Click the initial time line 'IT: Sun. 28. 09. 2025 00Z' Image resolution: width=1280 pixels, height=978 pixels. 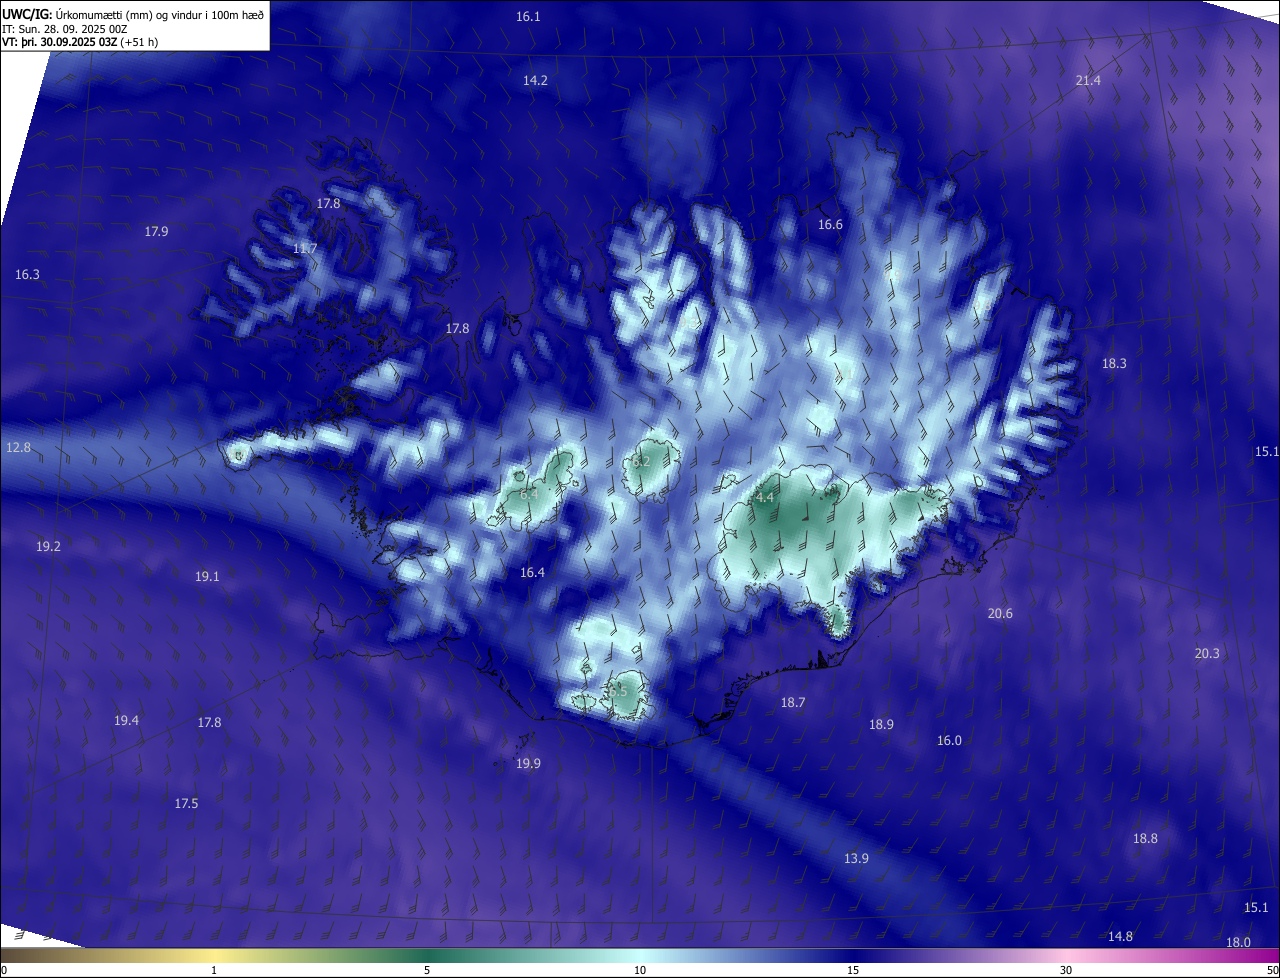coord(65,29)
